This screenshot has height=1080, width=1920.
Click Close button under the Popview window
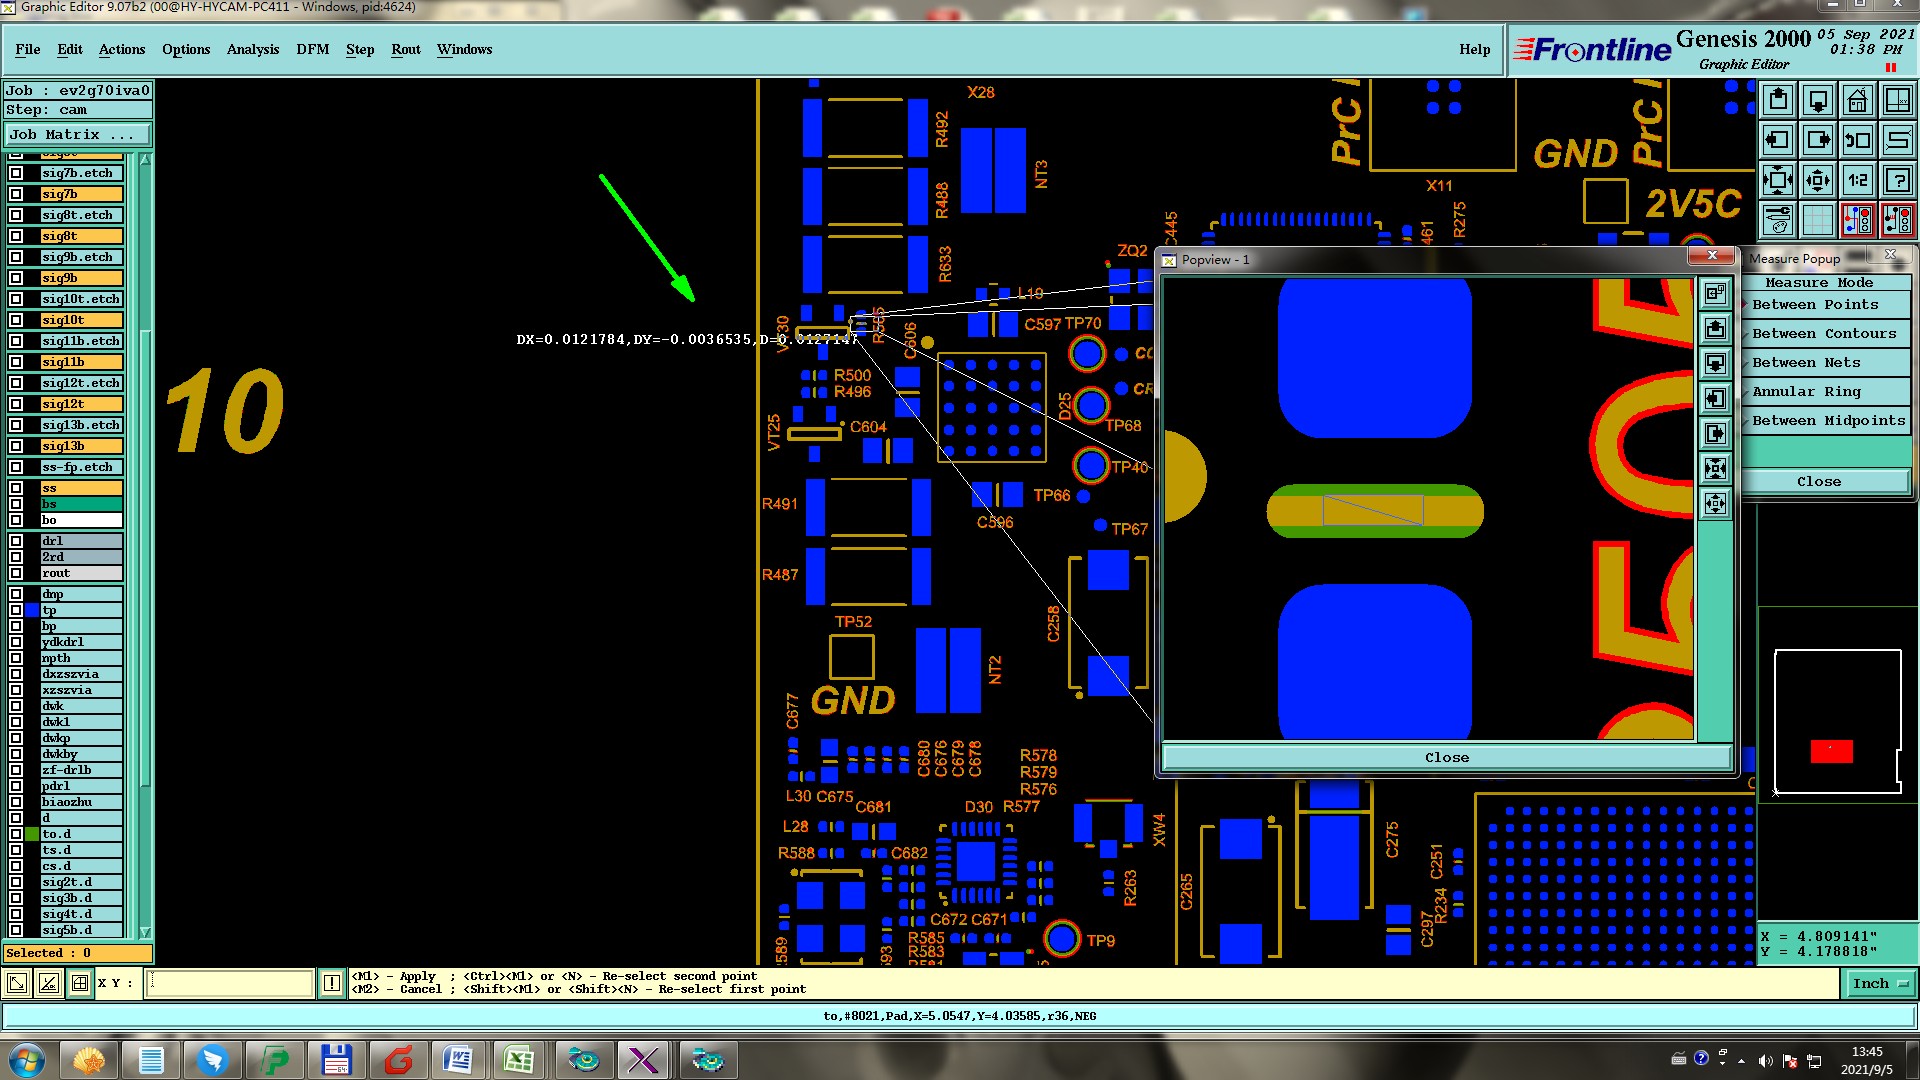(1446, 758)
